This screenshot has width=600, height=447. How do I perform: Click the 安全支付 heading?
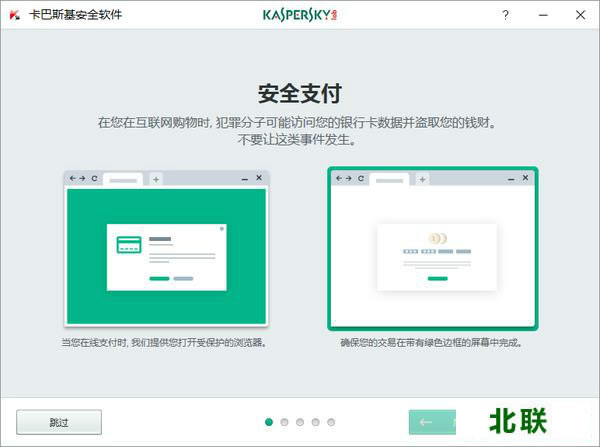click(300, 94)
